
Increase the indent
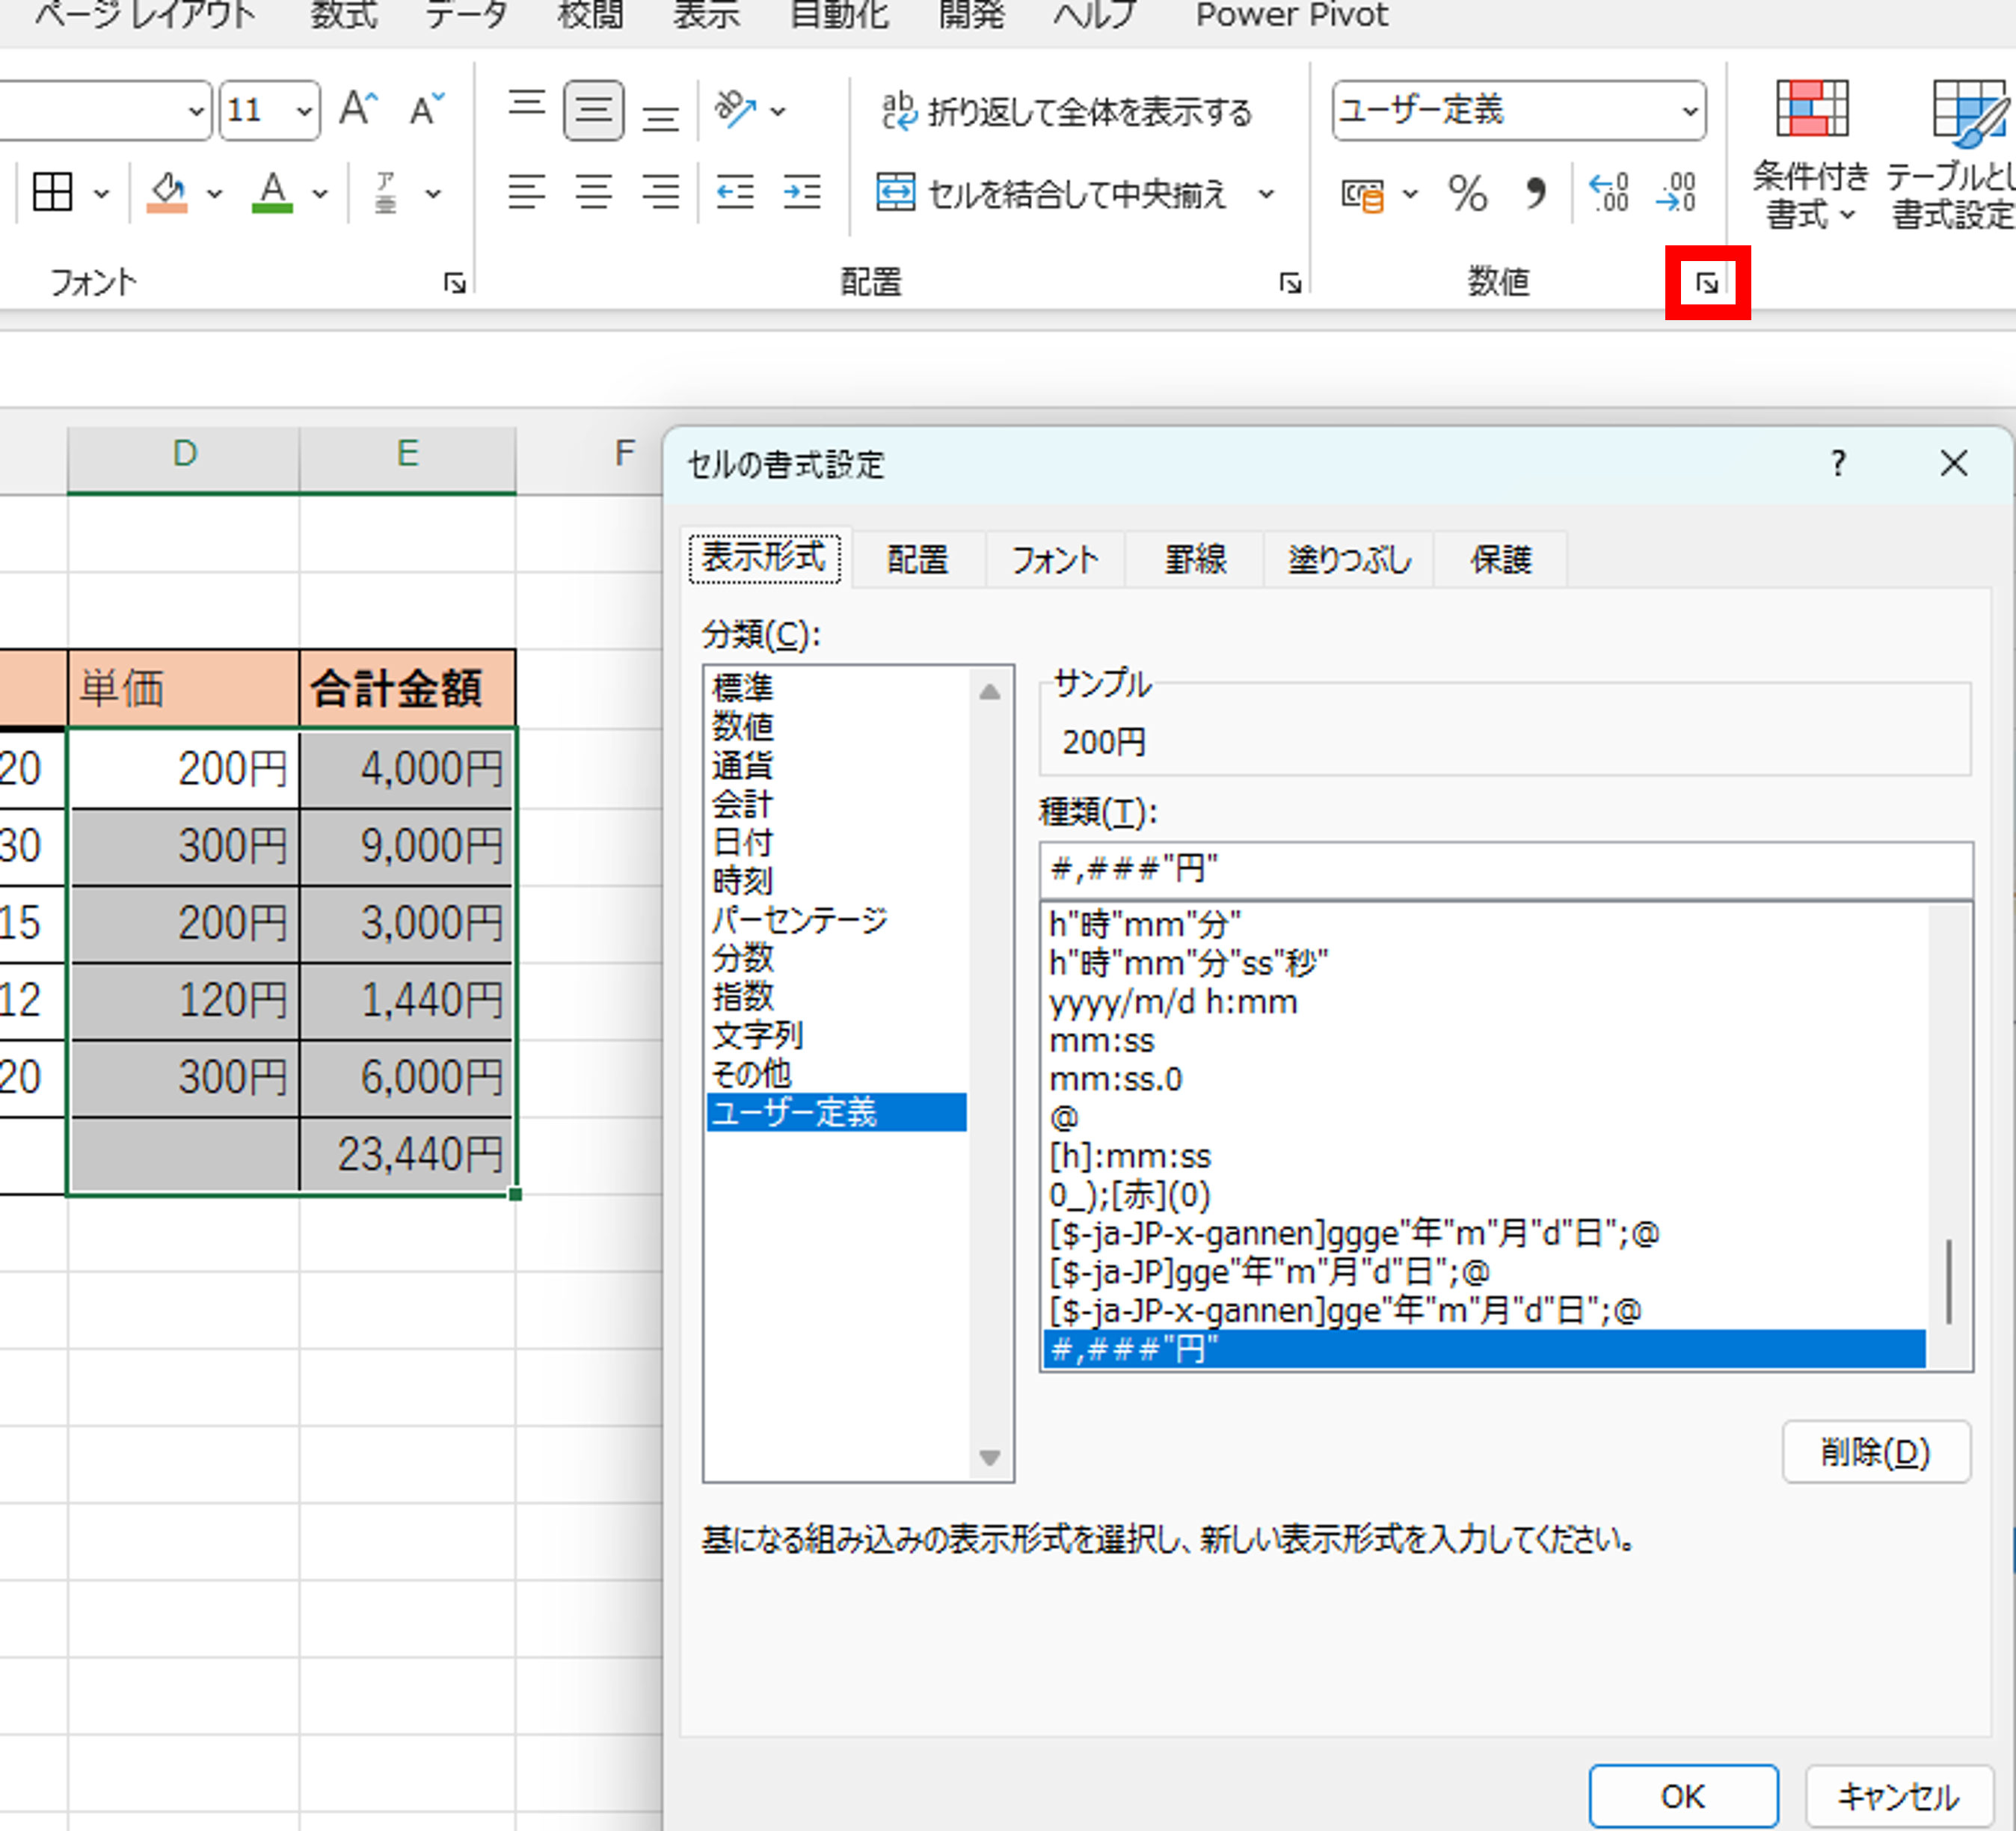802,192
